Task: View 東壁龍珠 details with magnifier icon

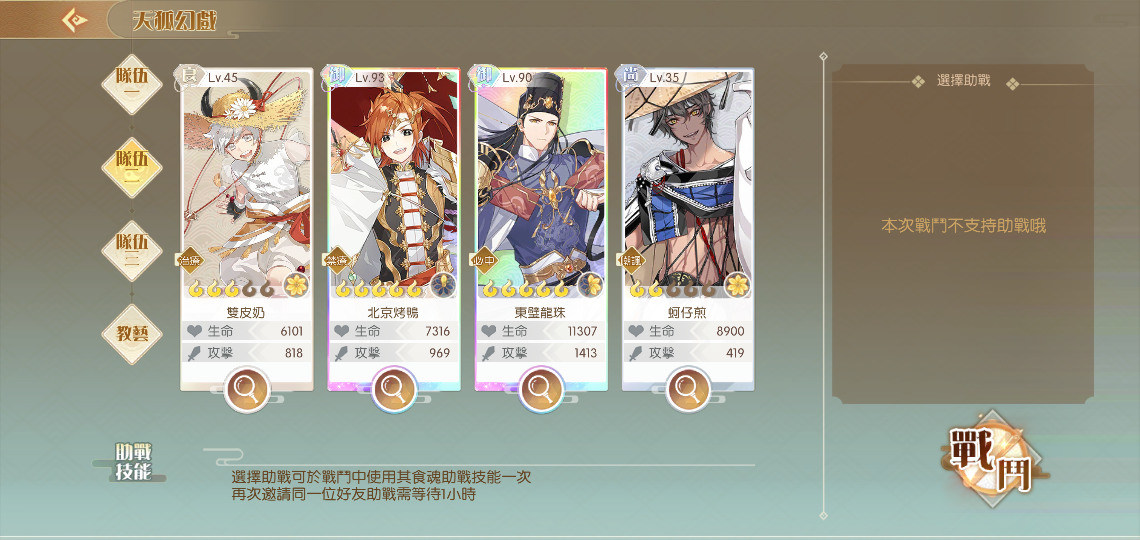Action: pyautogui.click(x=542, y=390)
